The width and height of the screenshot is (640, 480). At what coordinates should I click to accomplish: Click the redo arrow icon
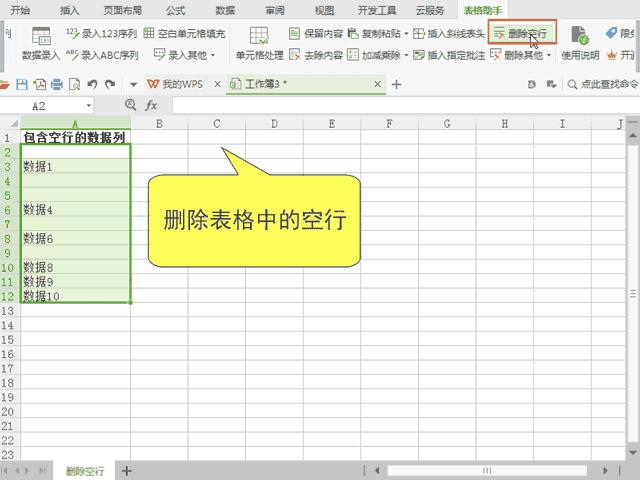click(110, 84)
